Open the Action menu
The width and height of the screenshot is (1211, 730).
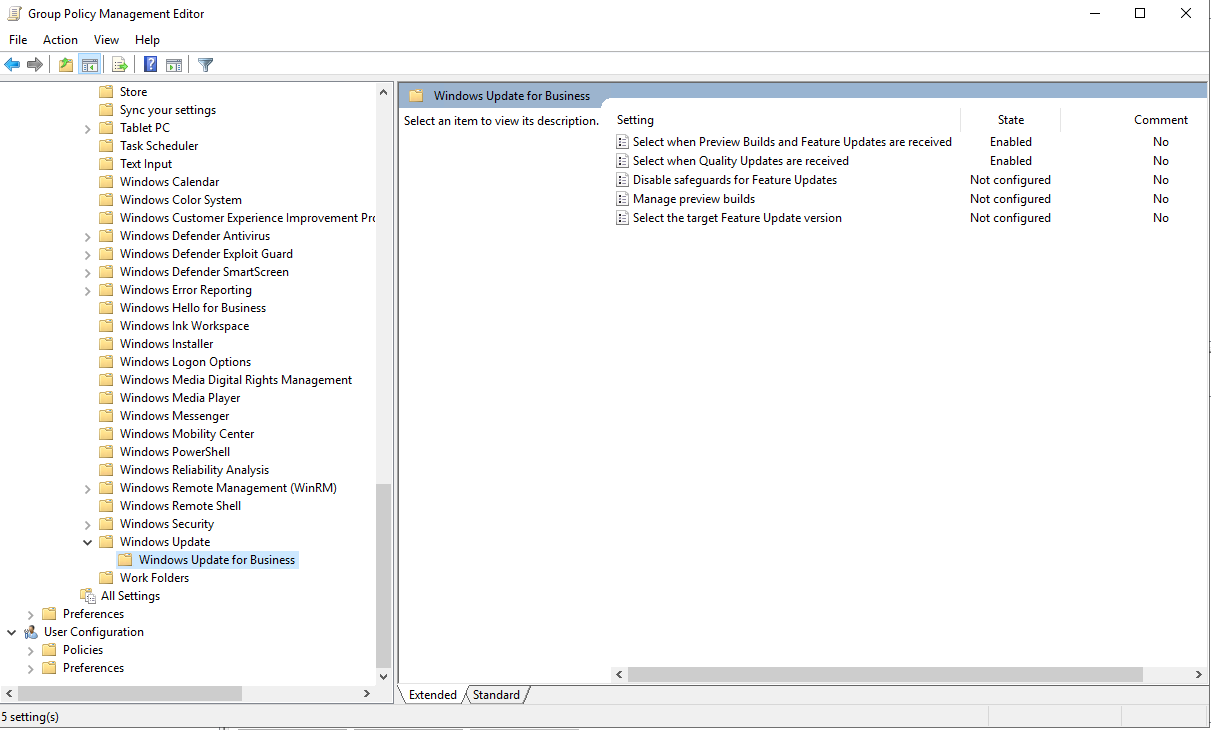pos(60,40)
